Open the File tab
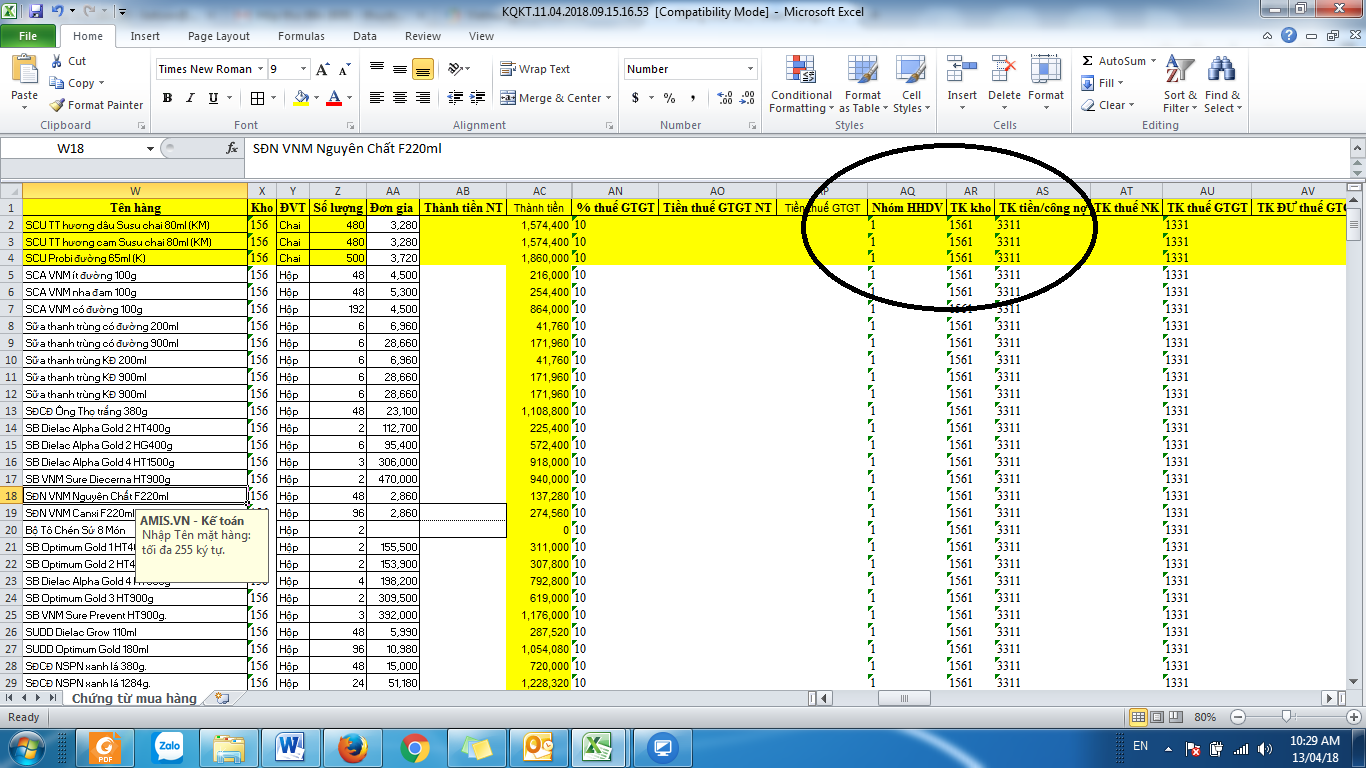Viewport: 1366px width, 768px height. [28, 36]
